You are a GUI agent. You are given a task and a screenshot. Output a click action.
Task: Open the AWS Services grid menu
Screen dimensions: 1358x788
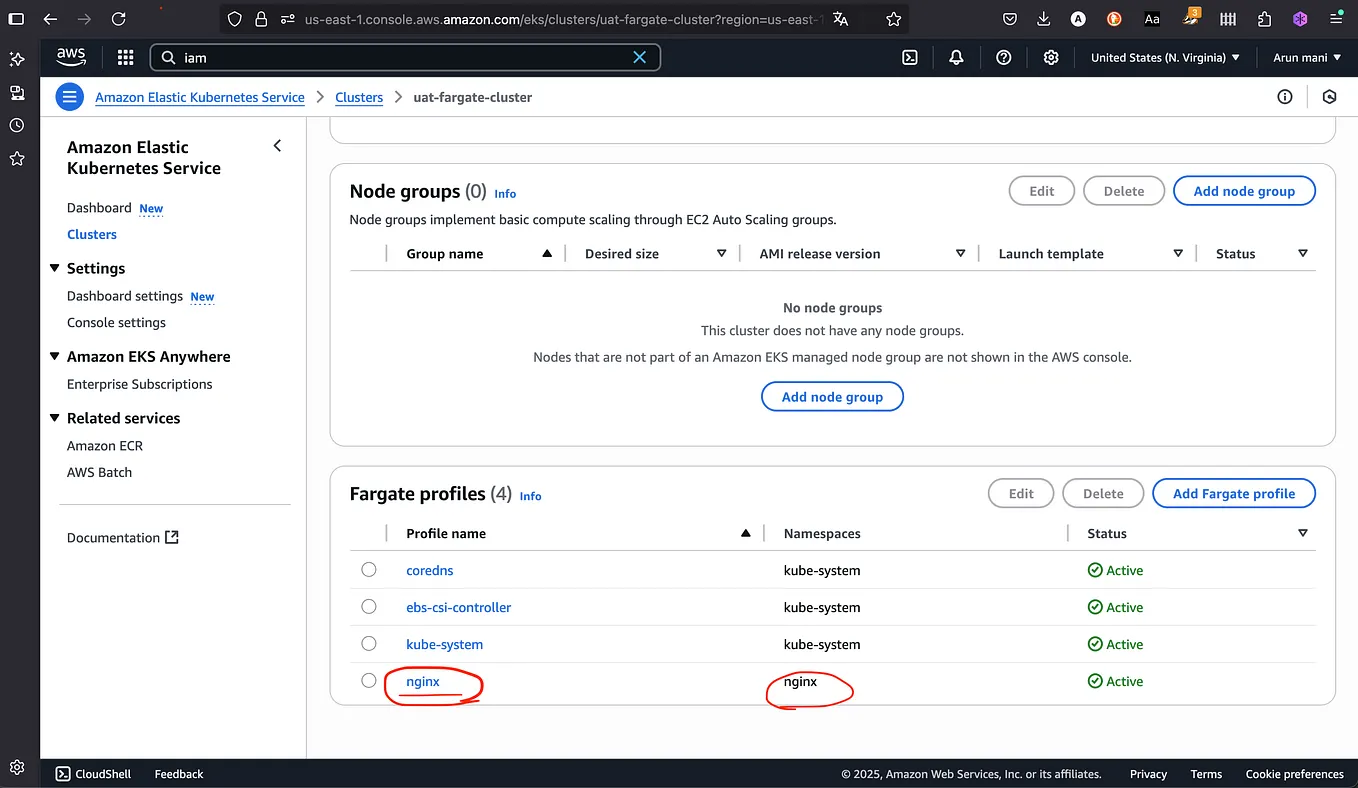124,57
